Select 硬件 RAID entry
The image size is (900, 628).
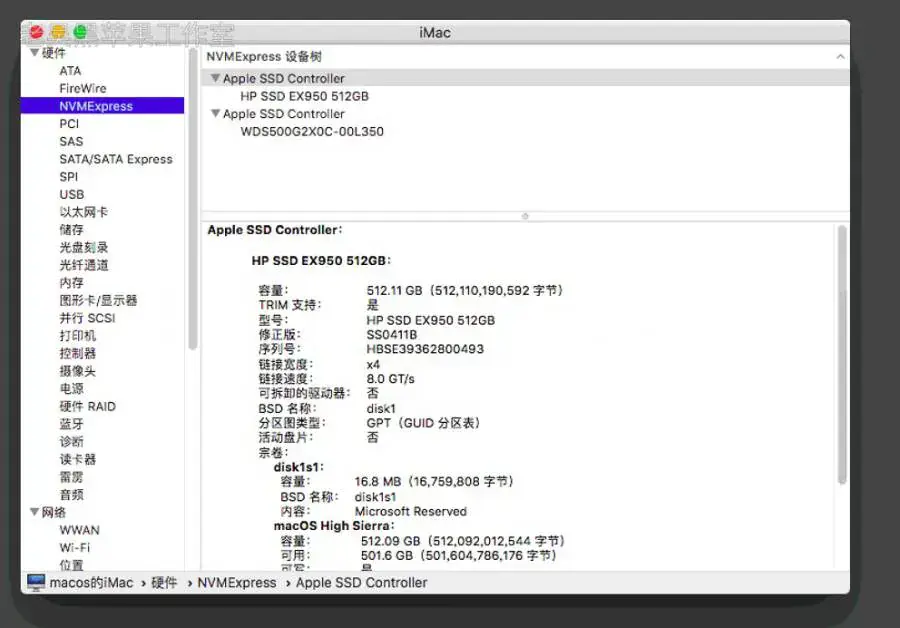(87, 406)
